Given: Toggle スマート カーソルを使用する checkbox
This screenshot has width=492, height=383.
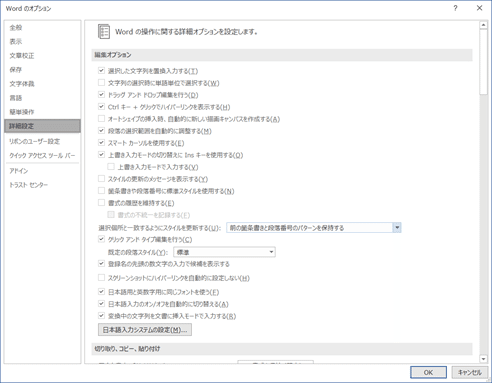Looking at the screenshot, I should click(x=101, y=143).
